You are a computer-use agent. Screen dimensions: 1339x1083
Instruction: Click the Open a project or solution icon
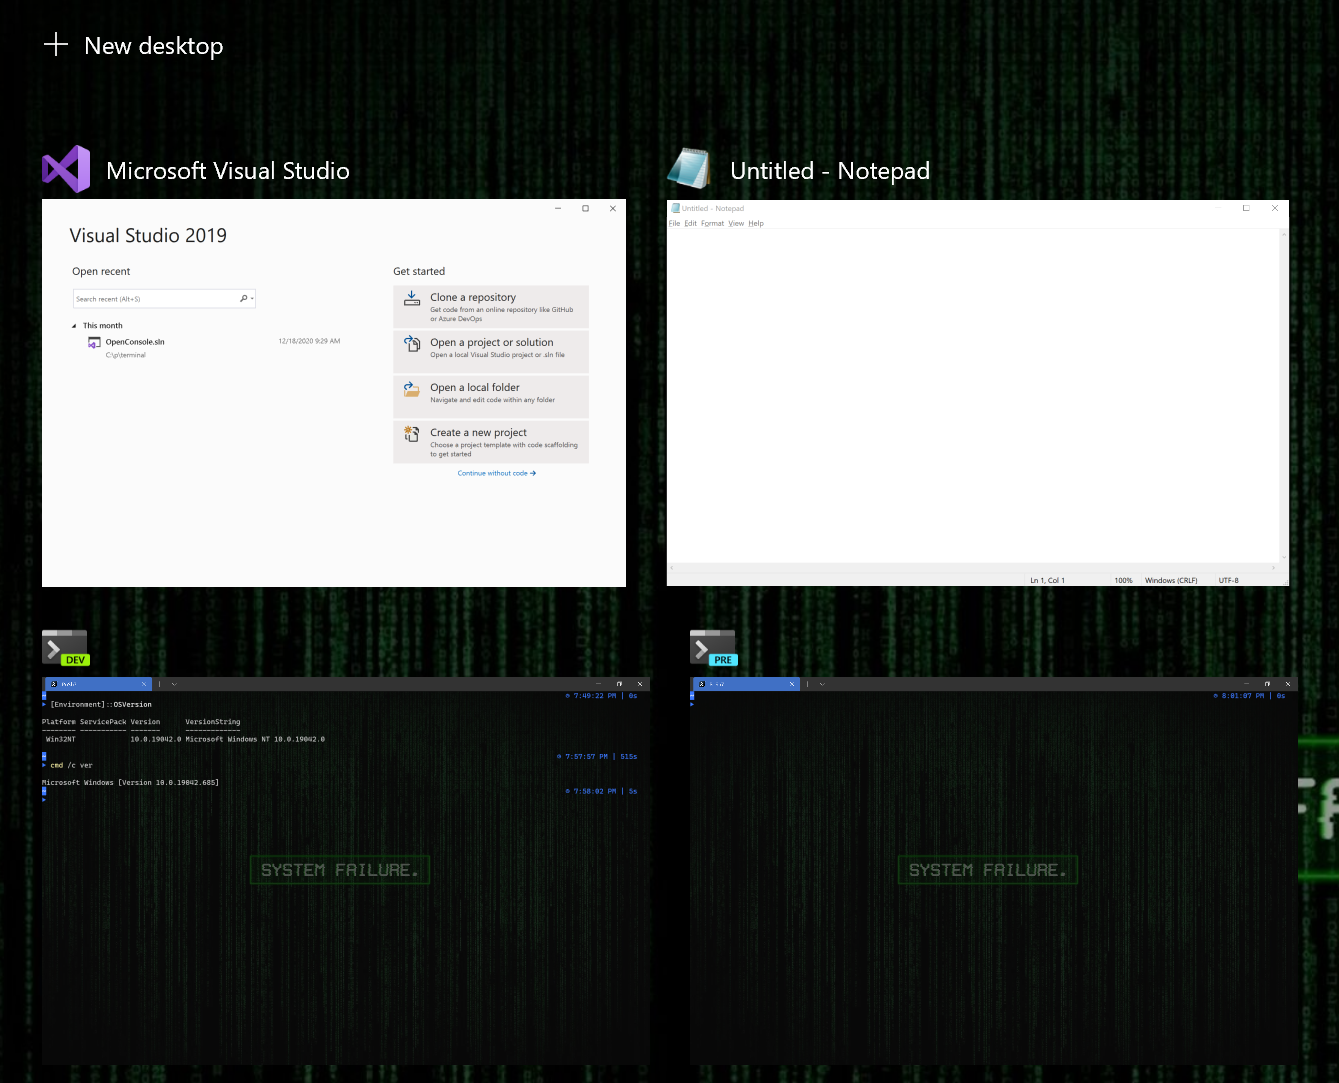tap(411, 346)
